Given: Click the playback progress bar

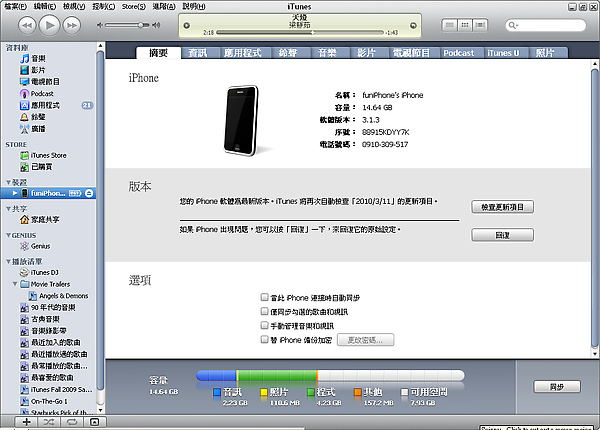Looking at the screenshot, I should coord(300,33).
